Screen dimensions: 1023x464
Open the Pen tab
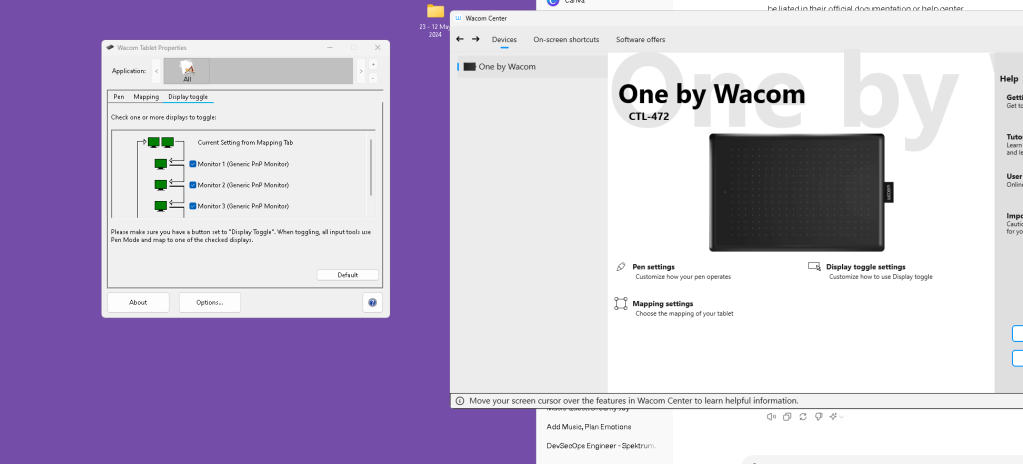119,97
